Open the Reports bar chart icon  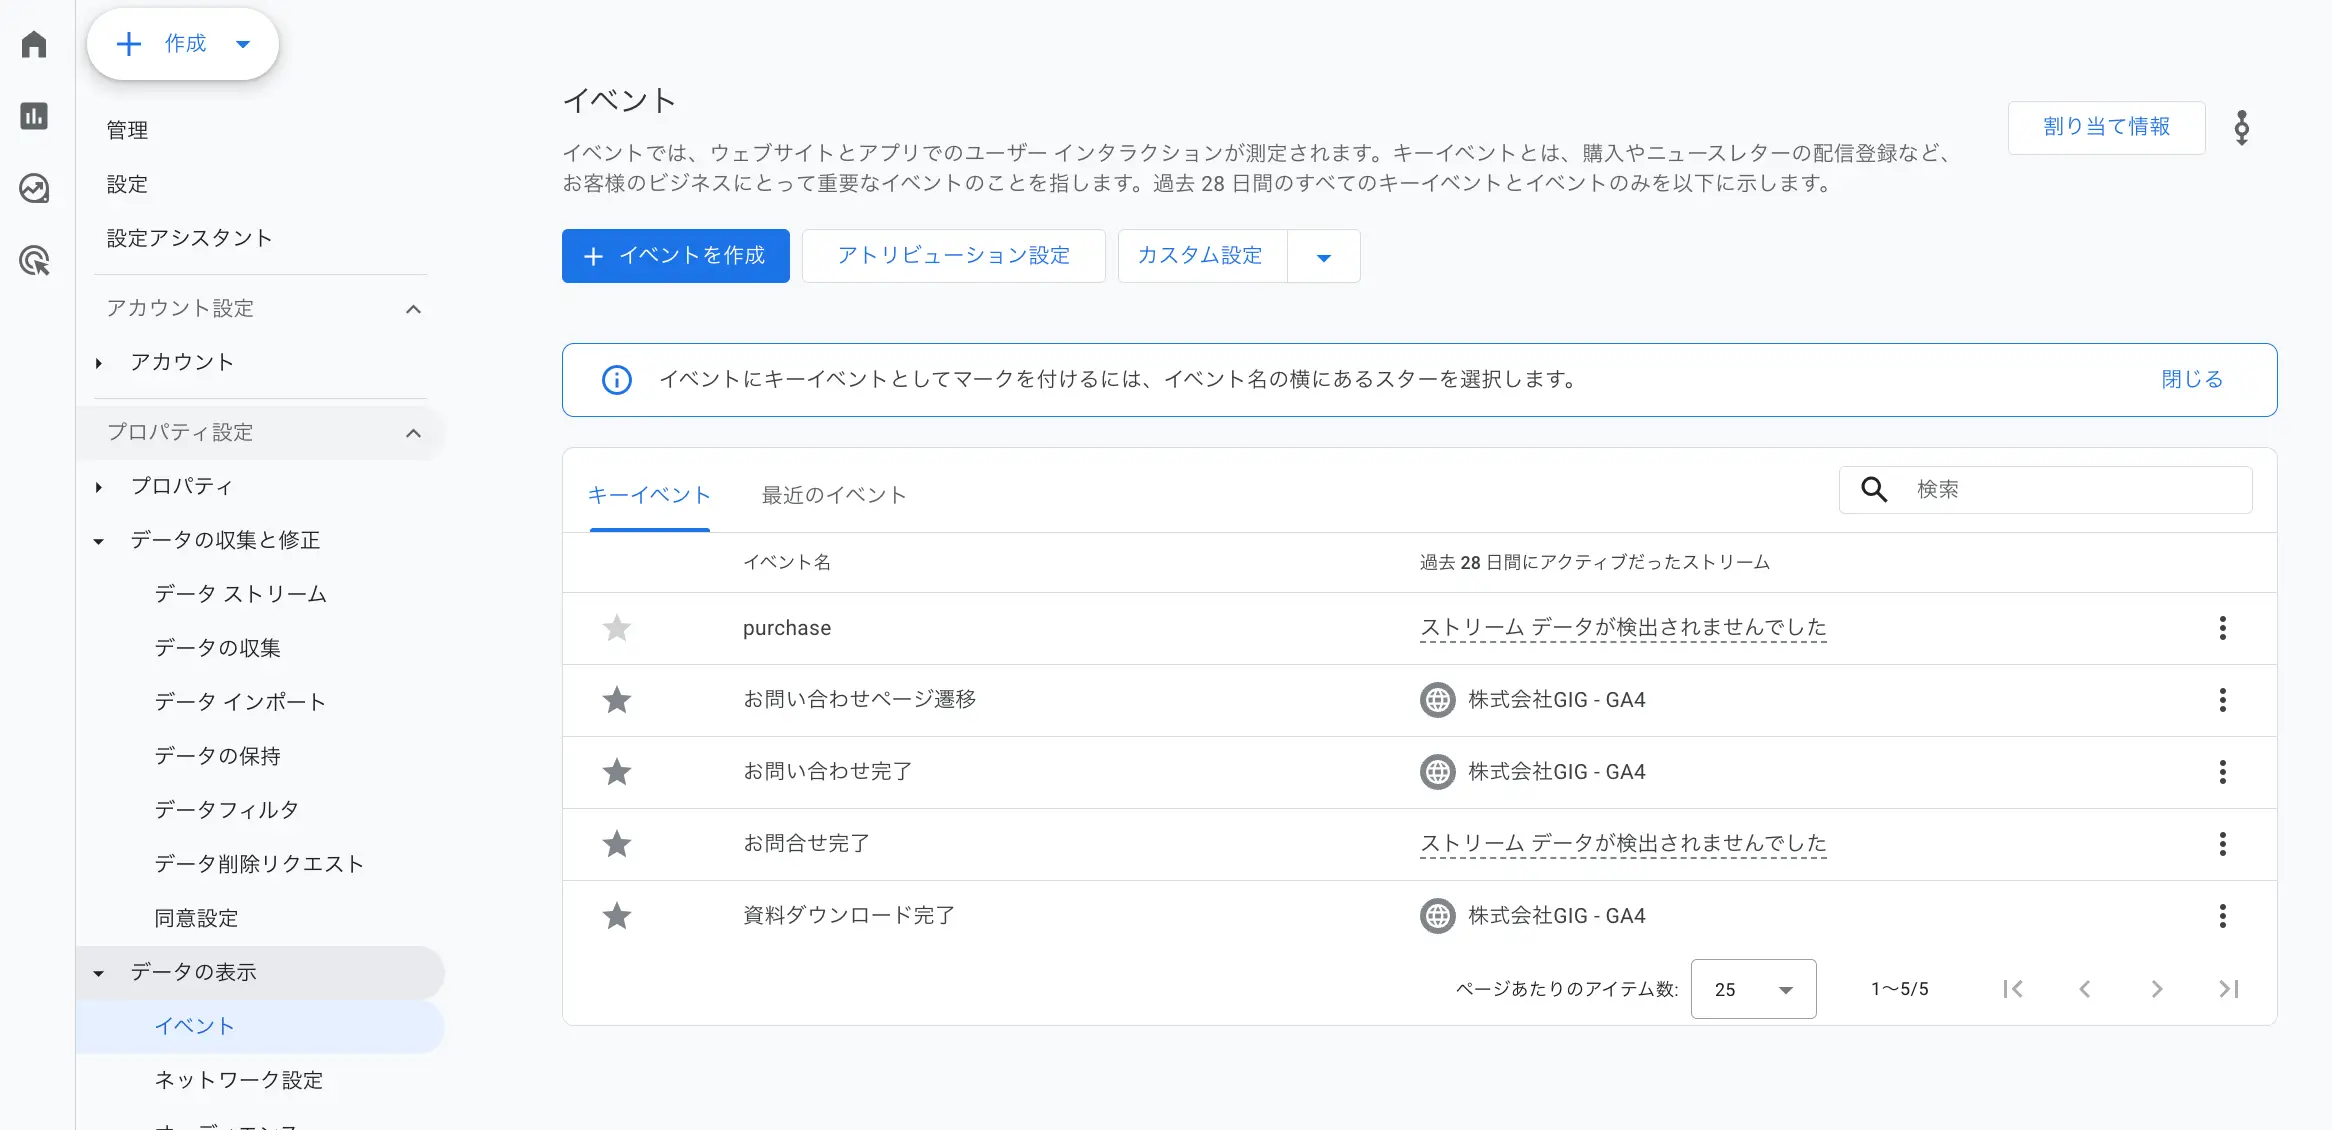point(34,116)
